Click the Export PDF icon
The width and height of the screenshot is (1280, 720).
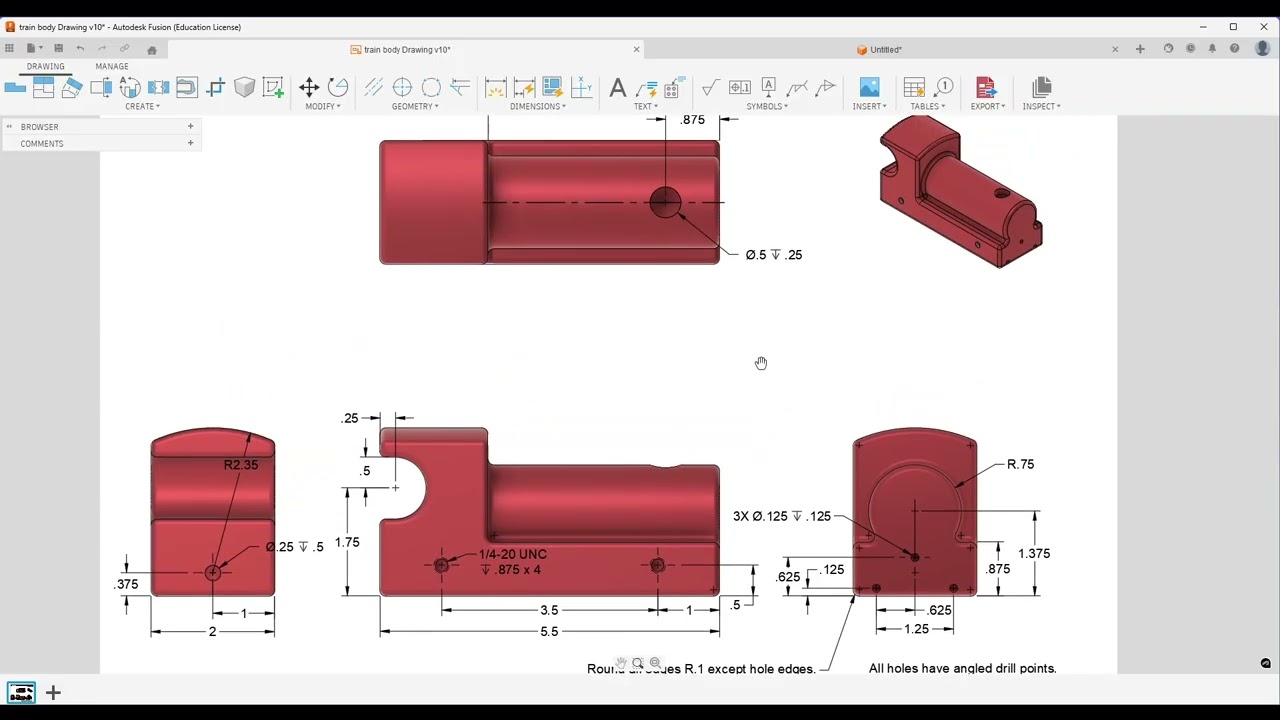click(986, 88)
